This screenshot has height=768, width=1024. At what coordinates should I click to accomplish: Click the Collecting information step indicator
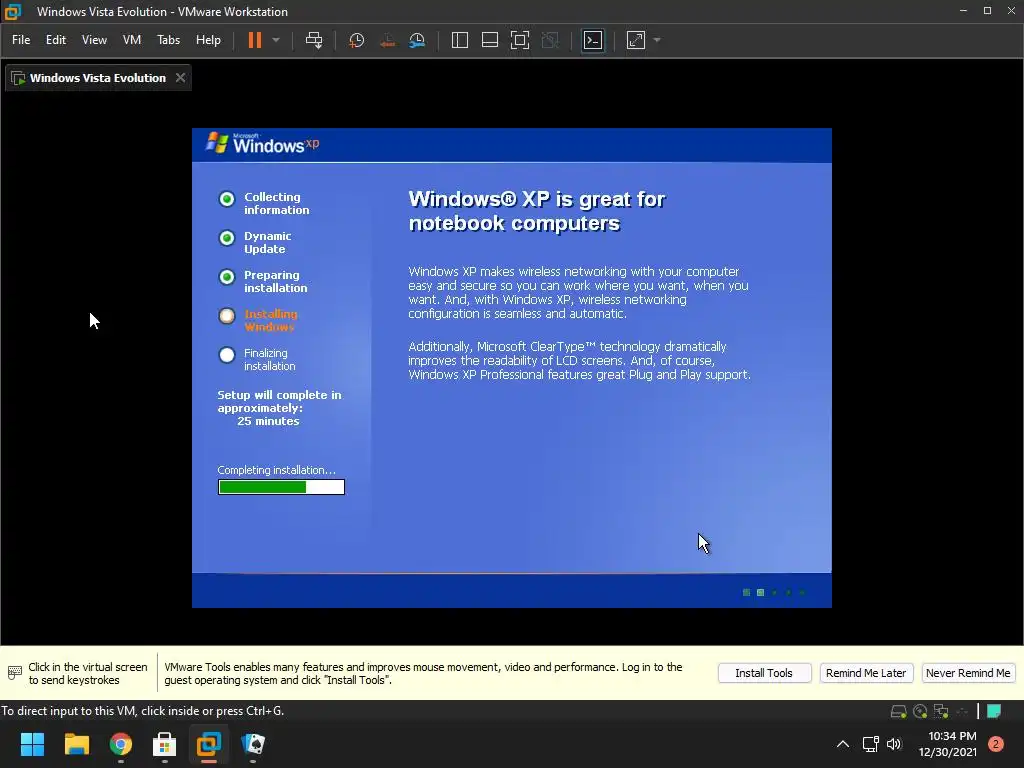(227, 199)
